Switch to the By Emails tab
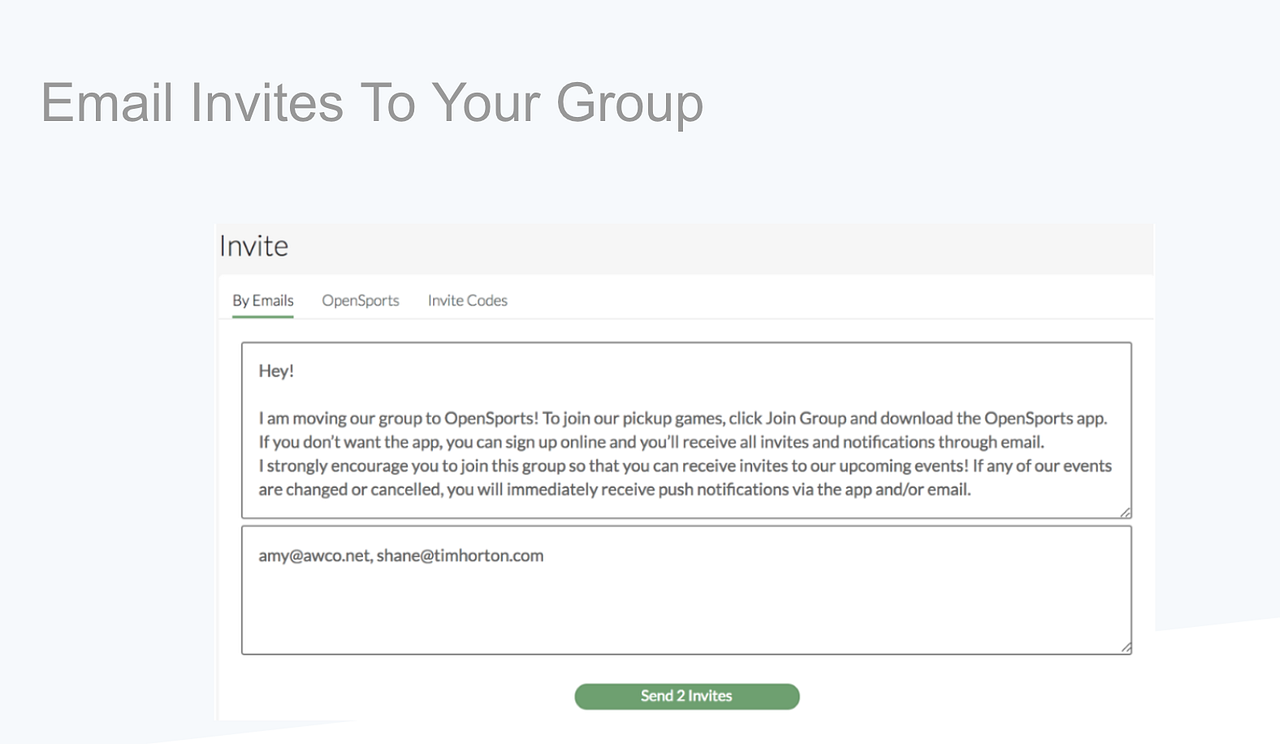The image size is (1280, 744). (263, 300)
